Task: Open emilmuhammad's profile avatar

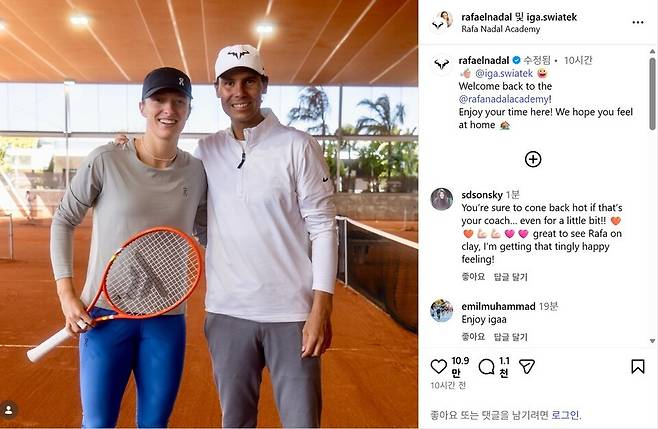Action: (x=441, y=311)
